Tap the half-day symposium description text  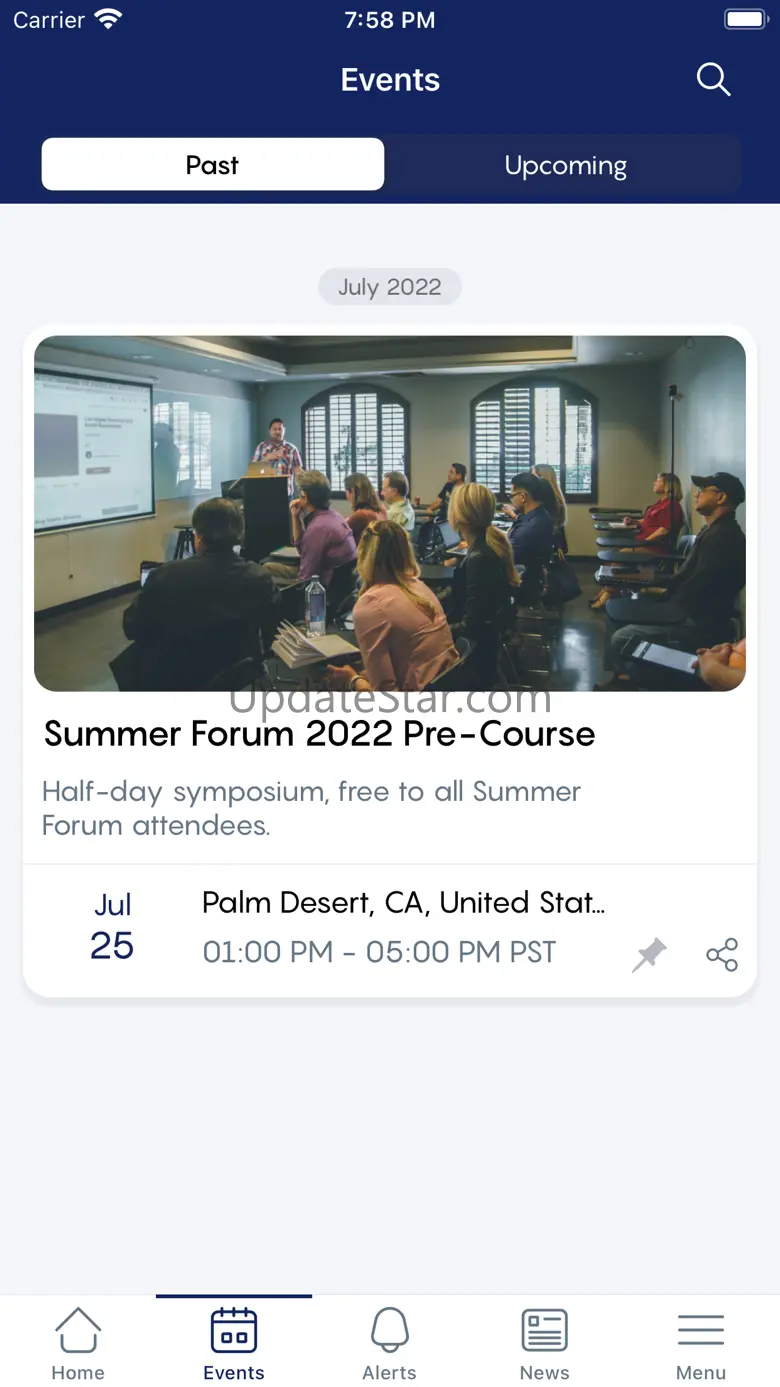pos(311,808)
